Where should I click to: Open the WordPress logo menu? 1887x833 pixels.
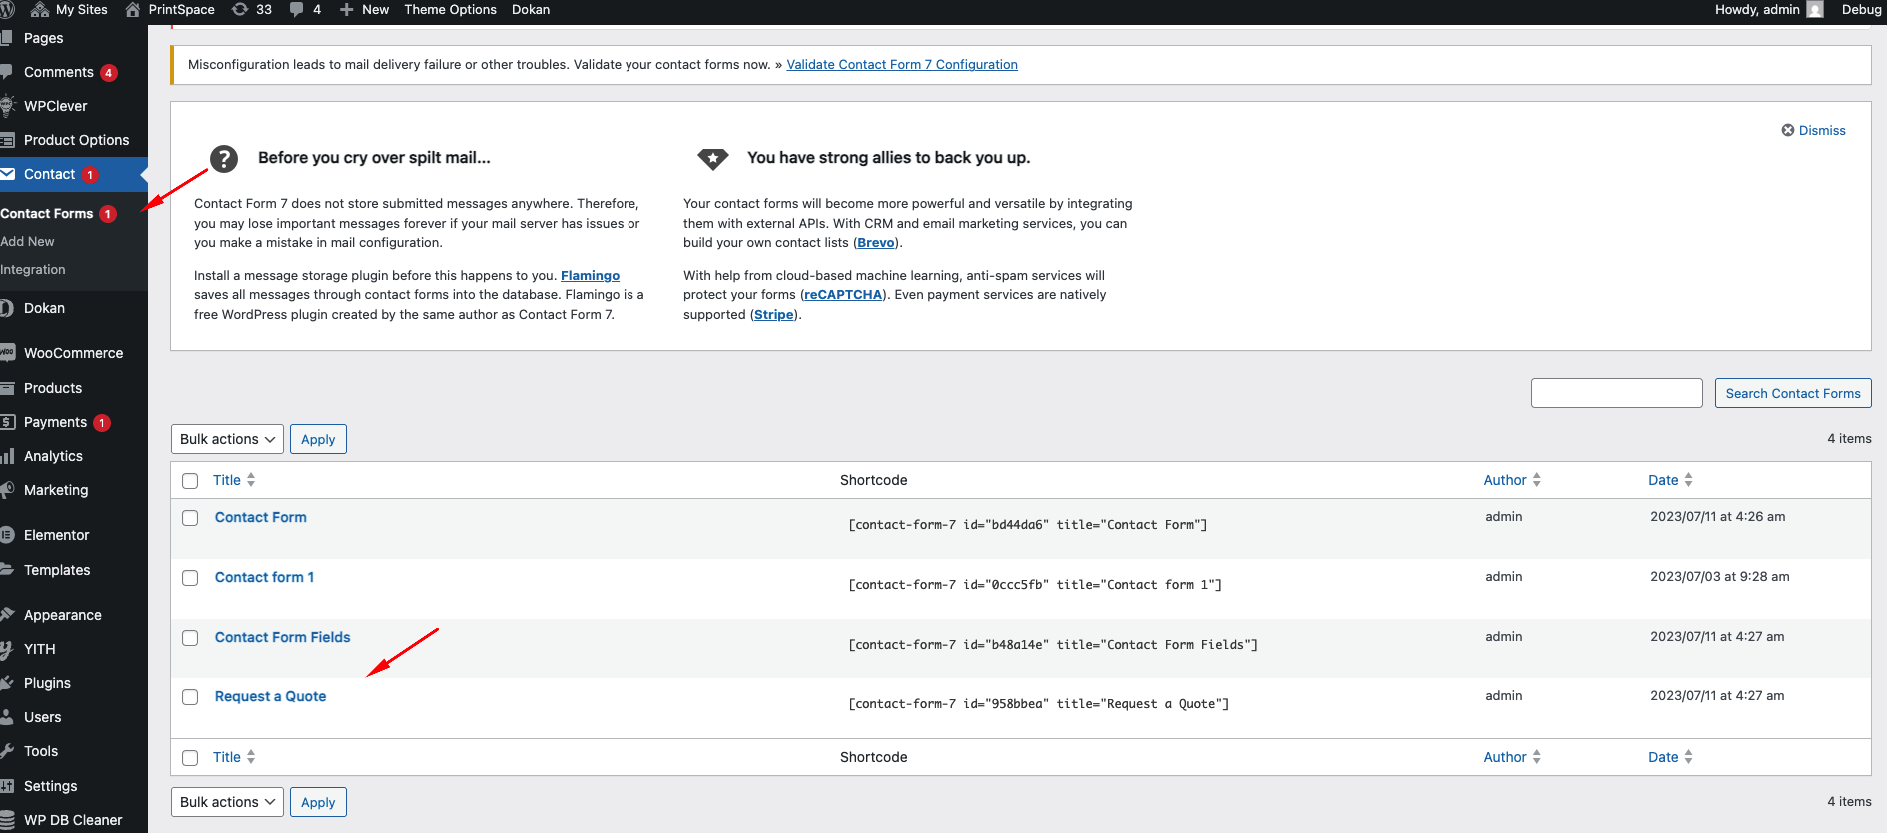(x=6, y=9)
